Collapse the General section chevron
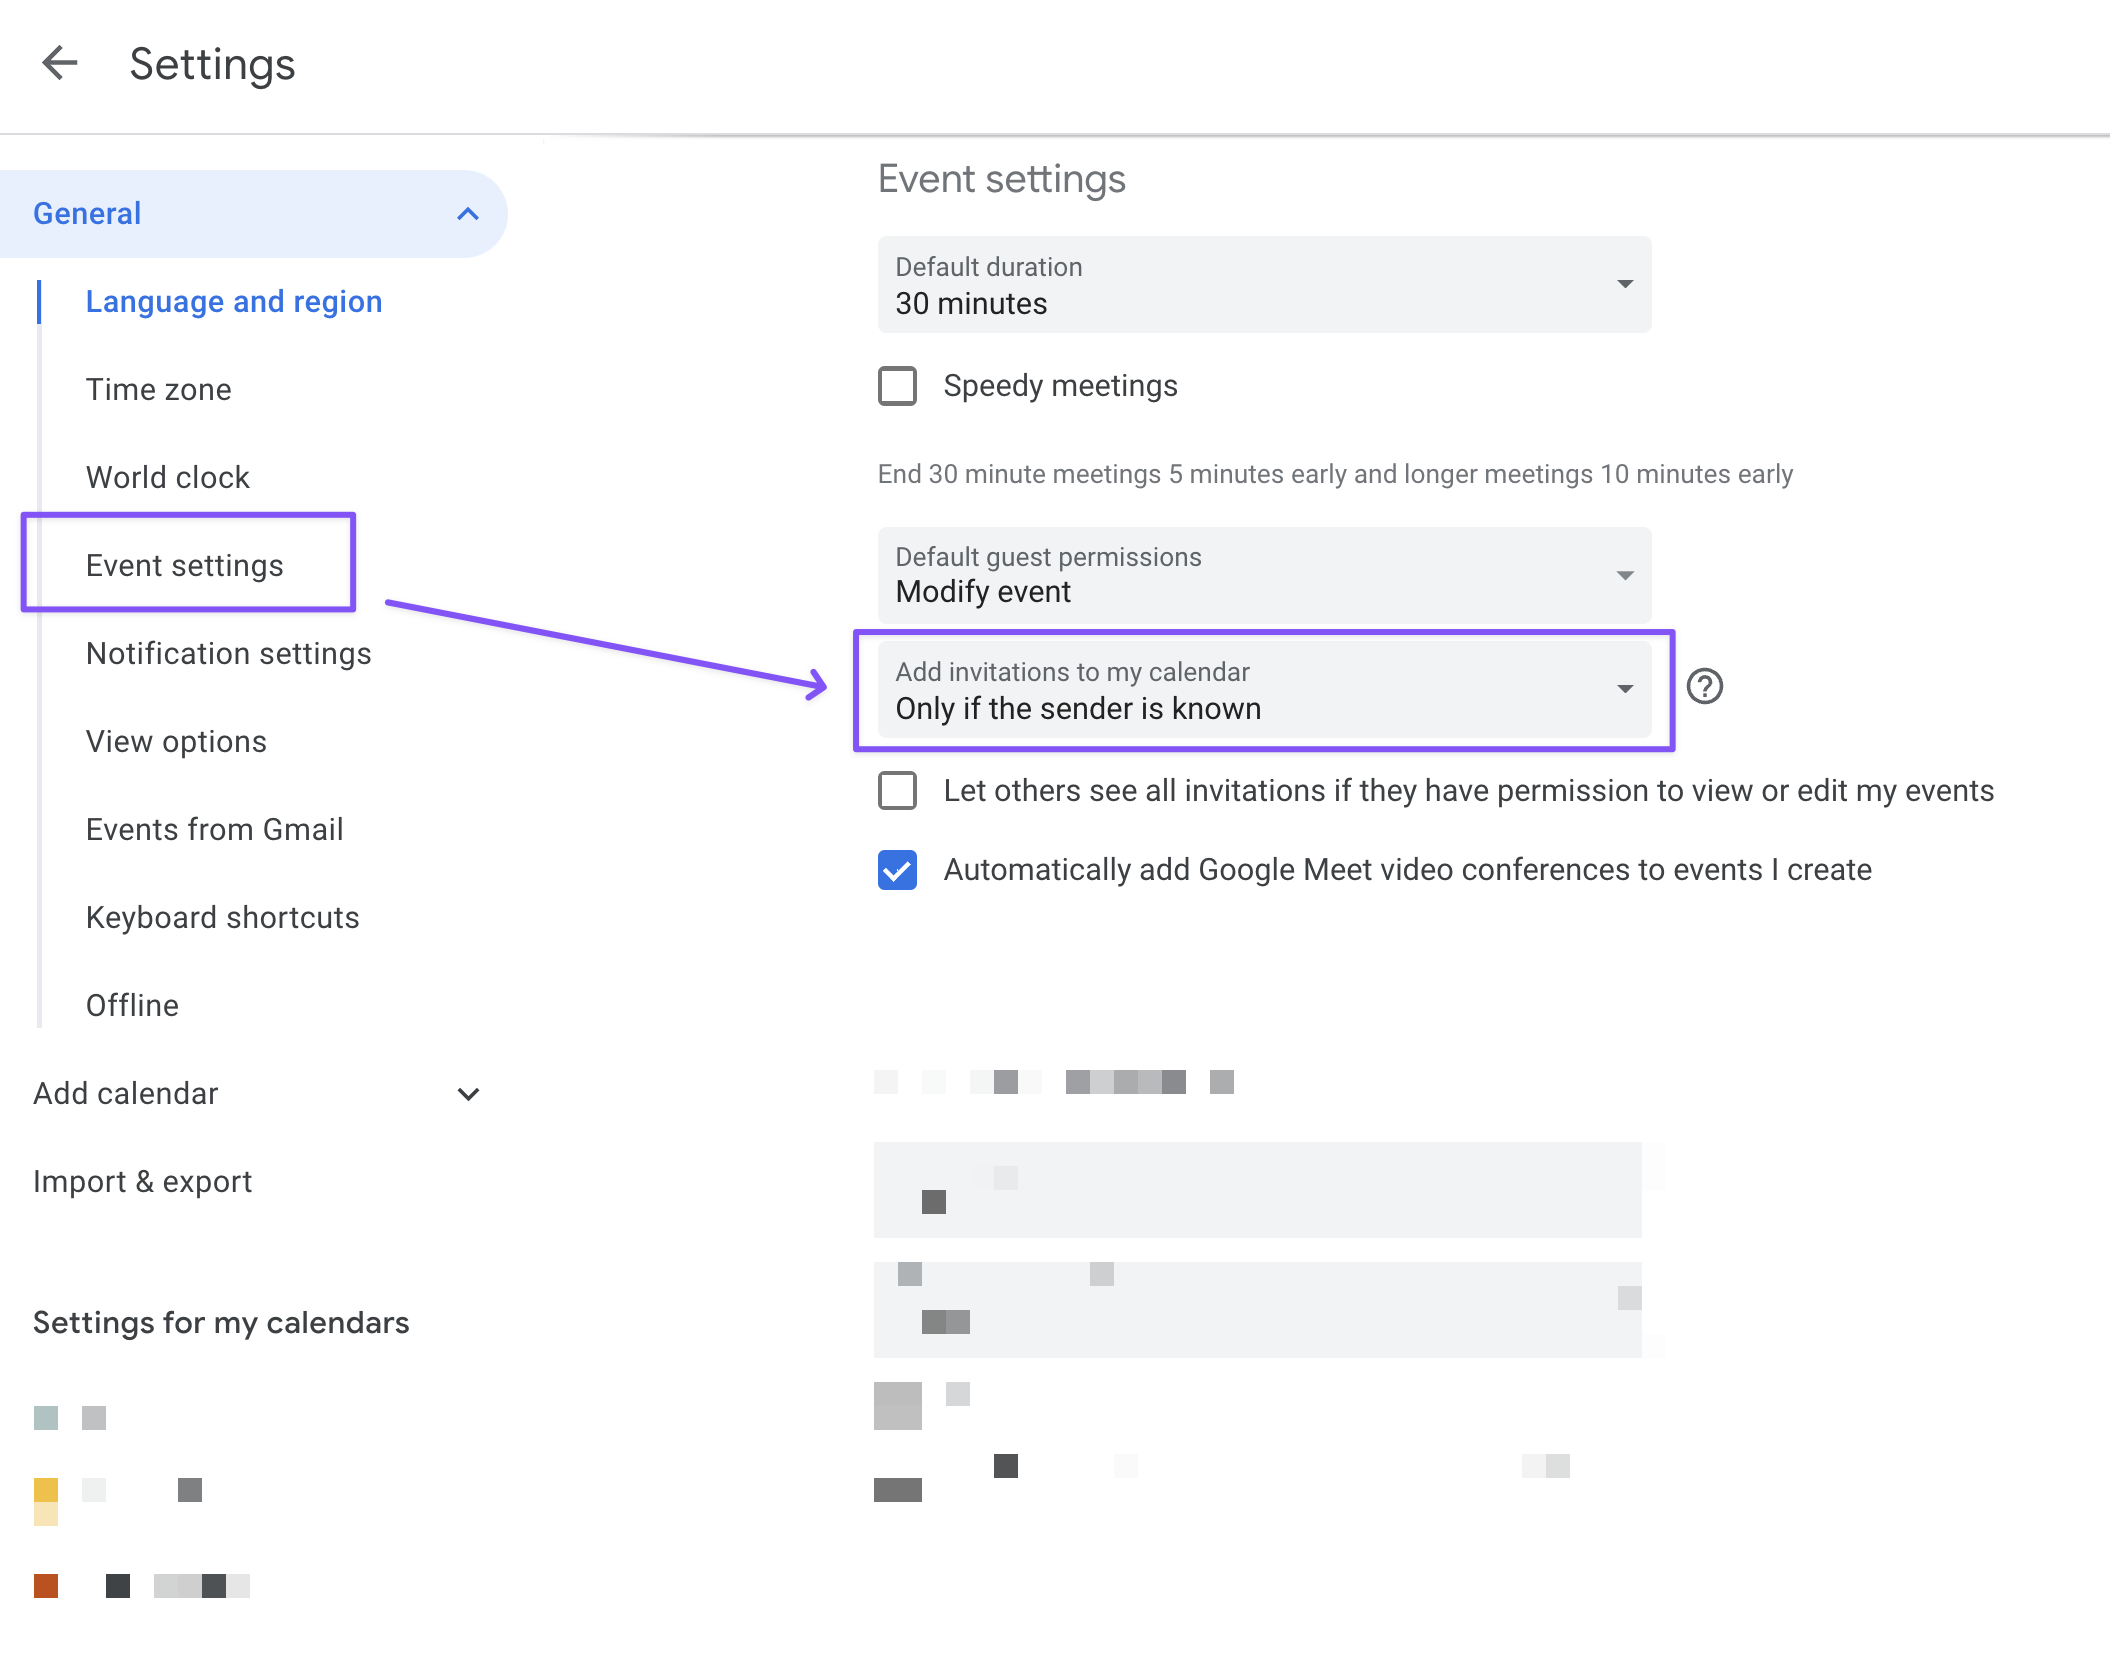 [467, 214]
